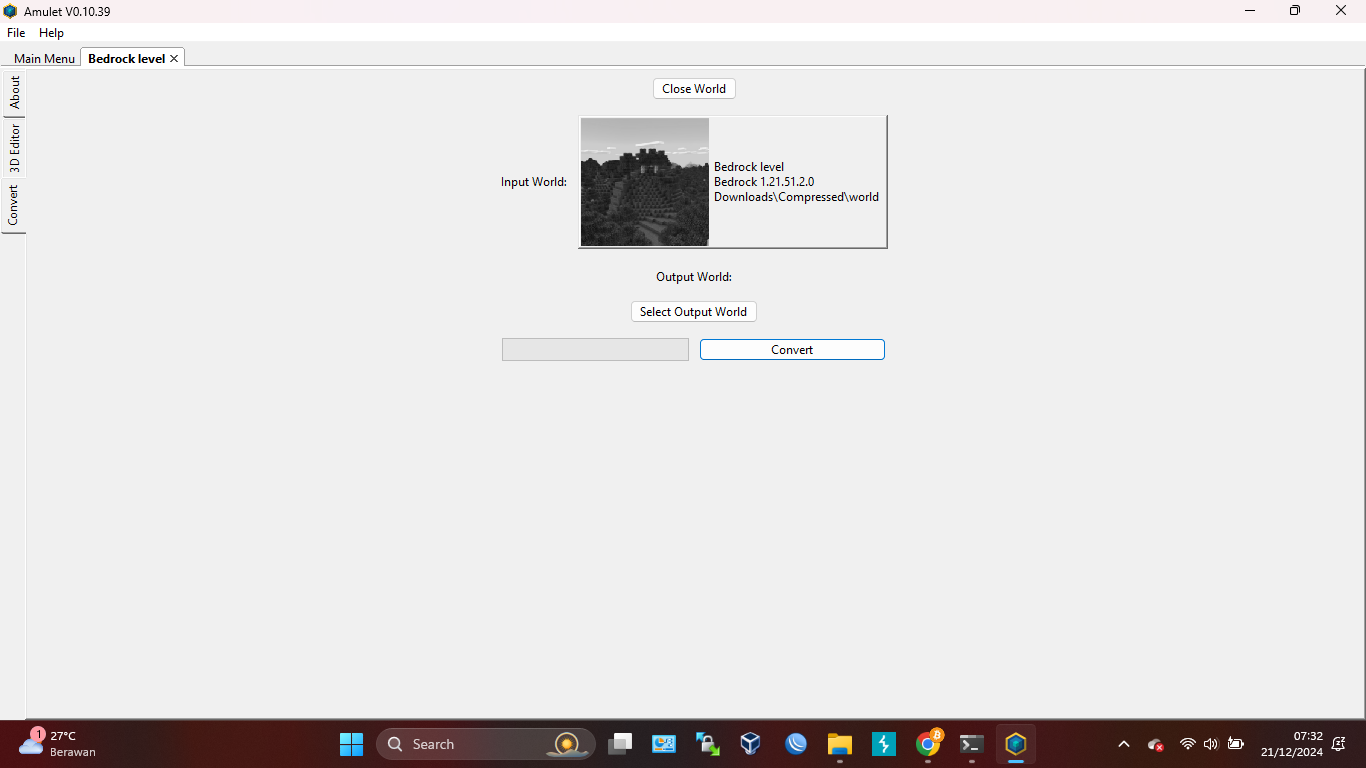Click the OneDrive error tray icon
Image resolution: width=1366 pixels, height=768 pixels.
1156,744
